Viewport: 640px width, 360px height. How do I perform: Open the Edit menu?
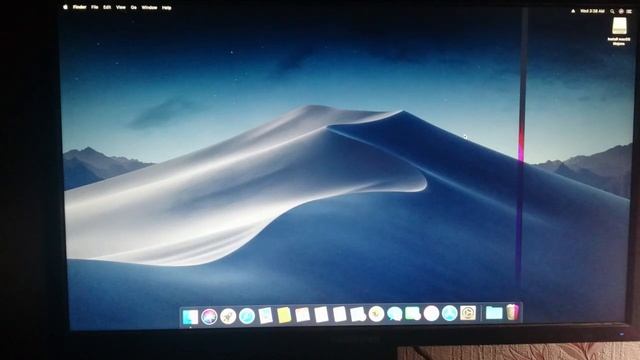107,7
